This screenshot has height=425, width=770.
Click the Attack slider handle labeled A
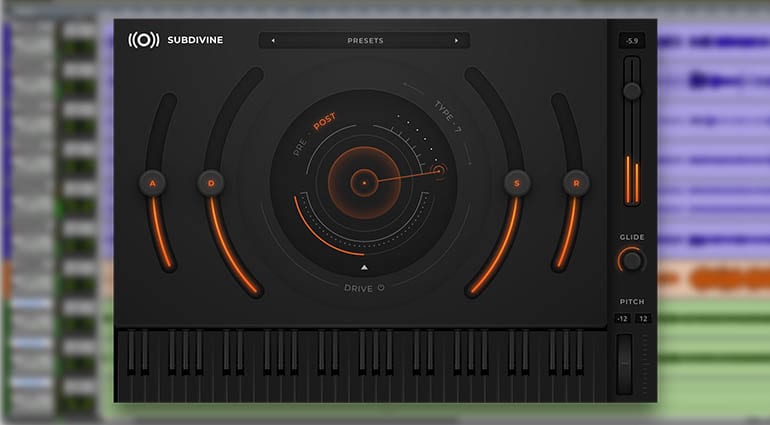point(152,184)
